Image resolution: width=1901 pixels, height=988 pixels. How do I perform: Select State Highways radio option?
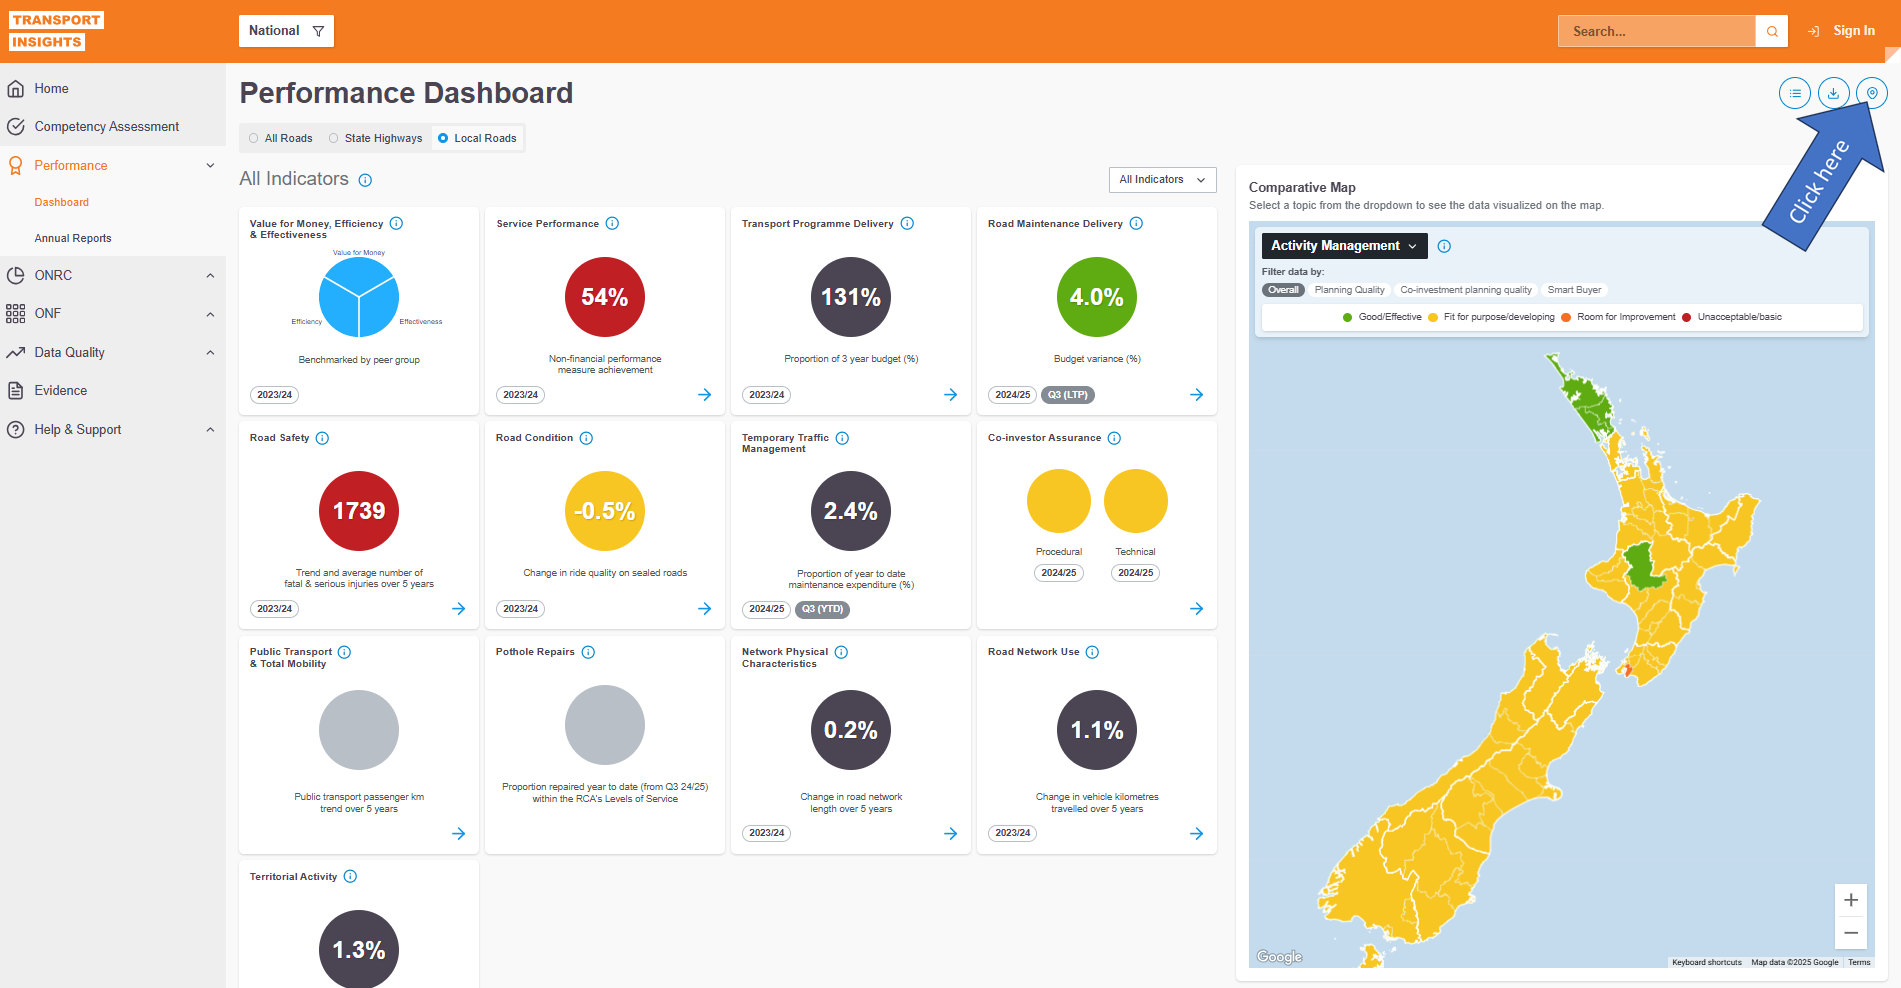(x=334, y=138)
